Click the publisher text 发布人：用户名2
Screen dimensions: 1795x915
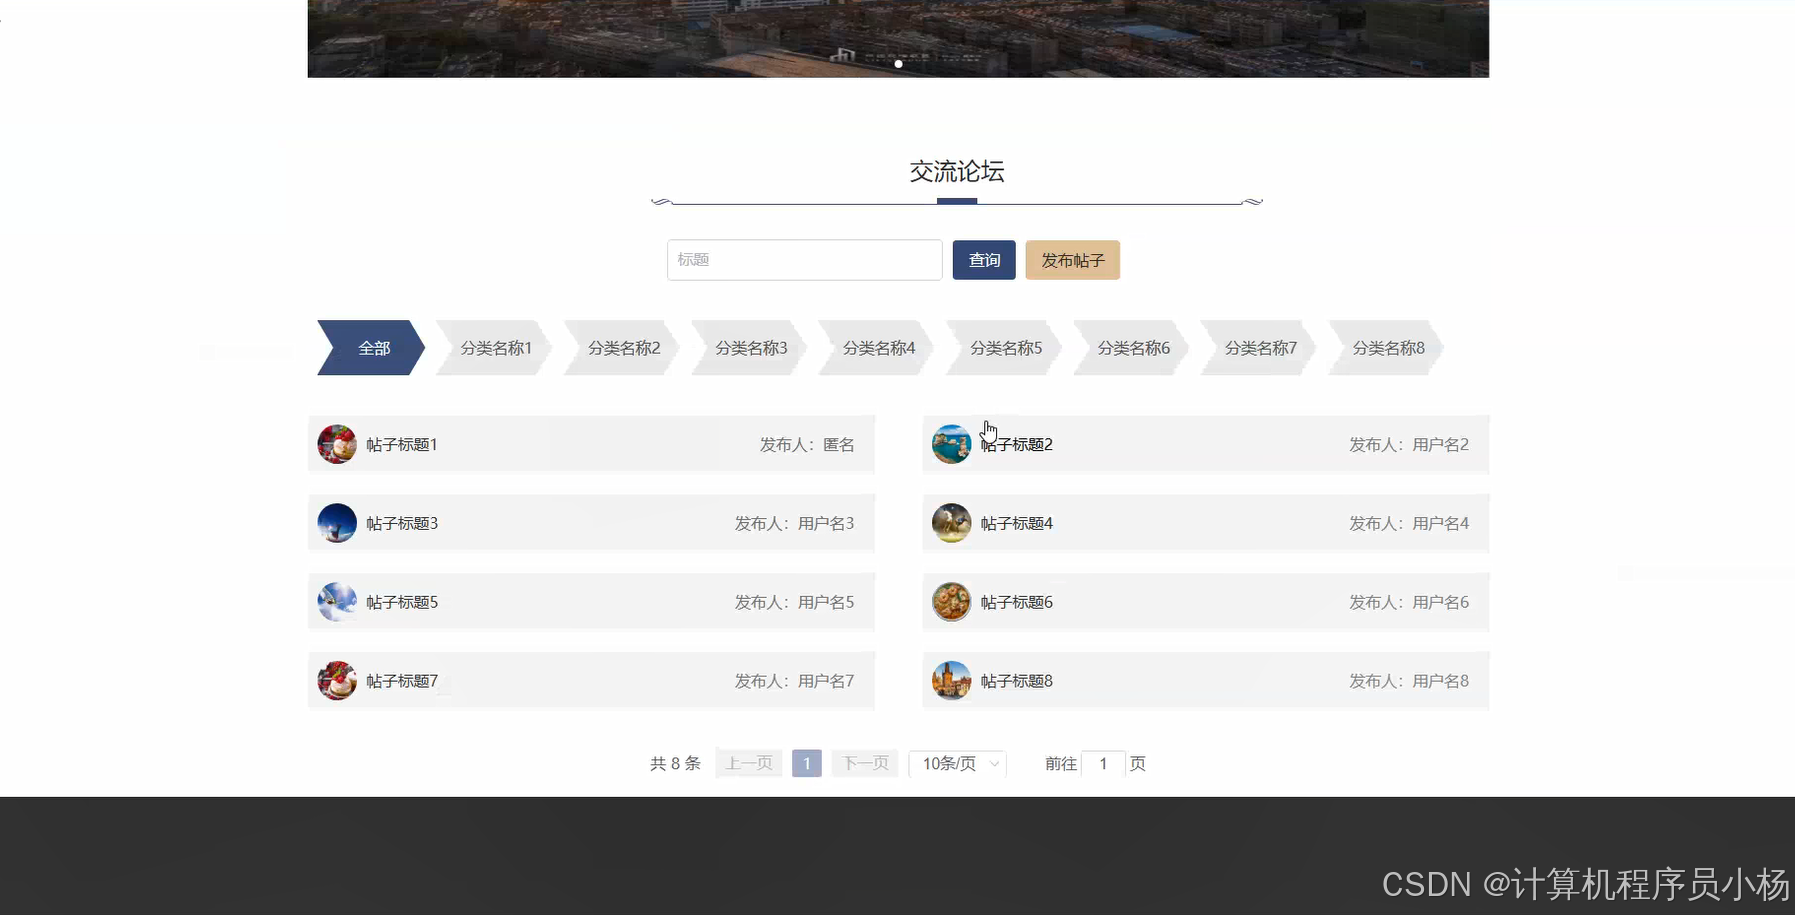pyautogui.click(x=1409, y=445)
